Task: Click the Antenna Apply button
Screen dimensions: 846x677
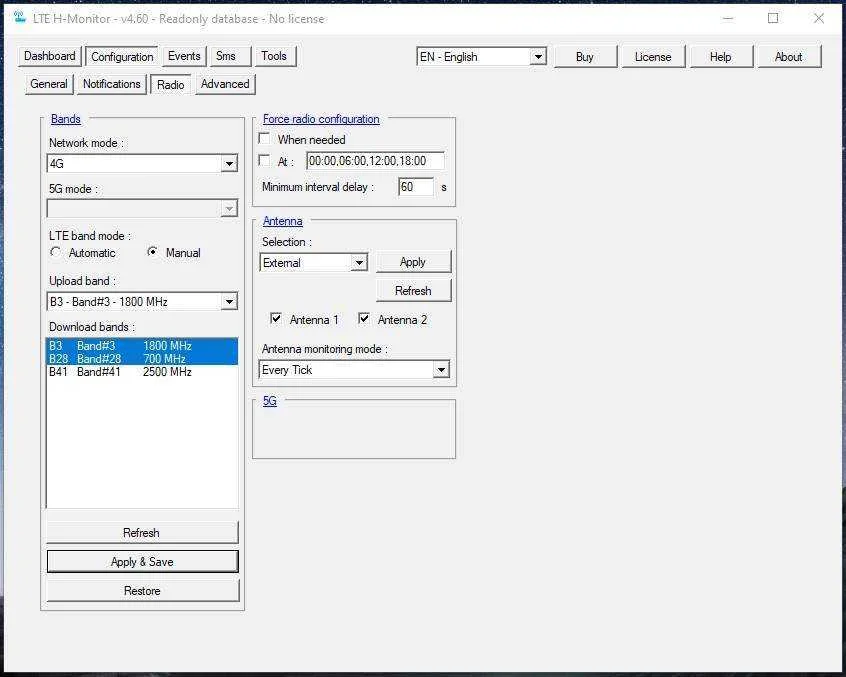Action: (413, 262)
